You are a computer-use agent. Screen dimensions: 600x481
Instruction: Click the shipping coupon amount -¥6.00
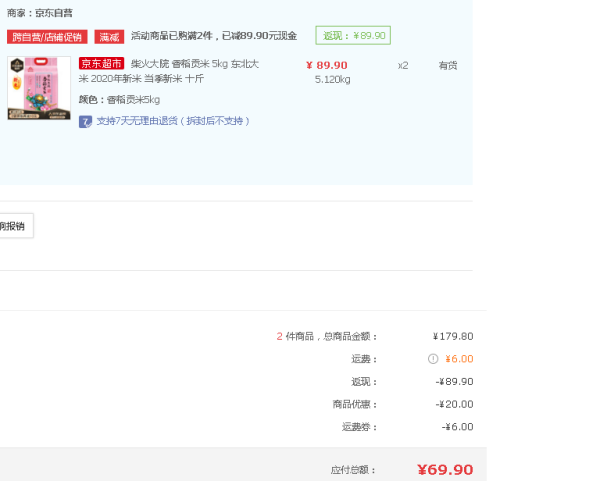(458, 427)
